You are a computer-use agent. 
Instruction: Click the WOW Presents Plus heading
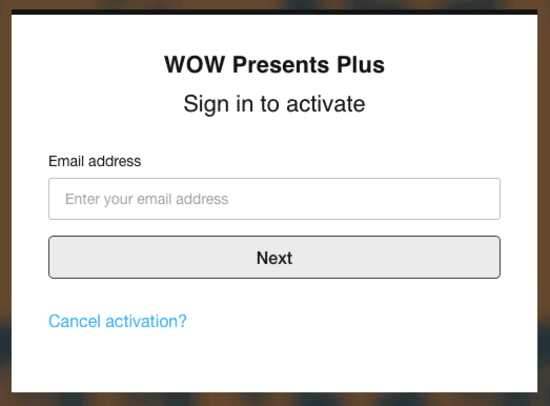[274, 65]
